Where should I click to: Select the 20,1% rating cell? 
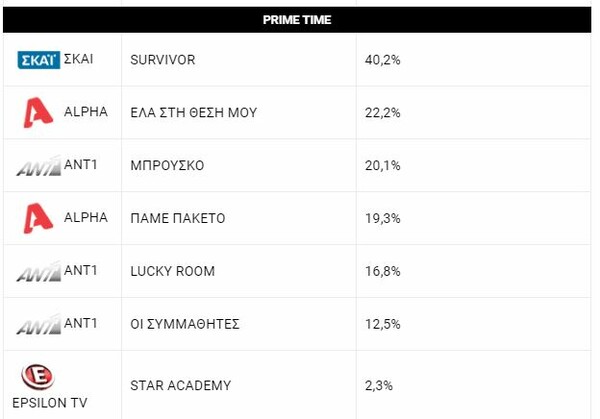click(385, 166)
